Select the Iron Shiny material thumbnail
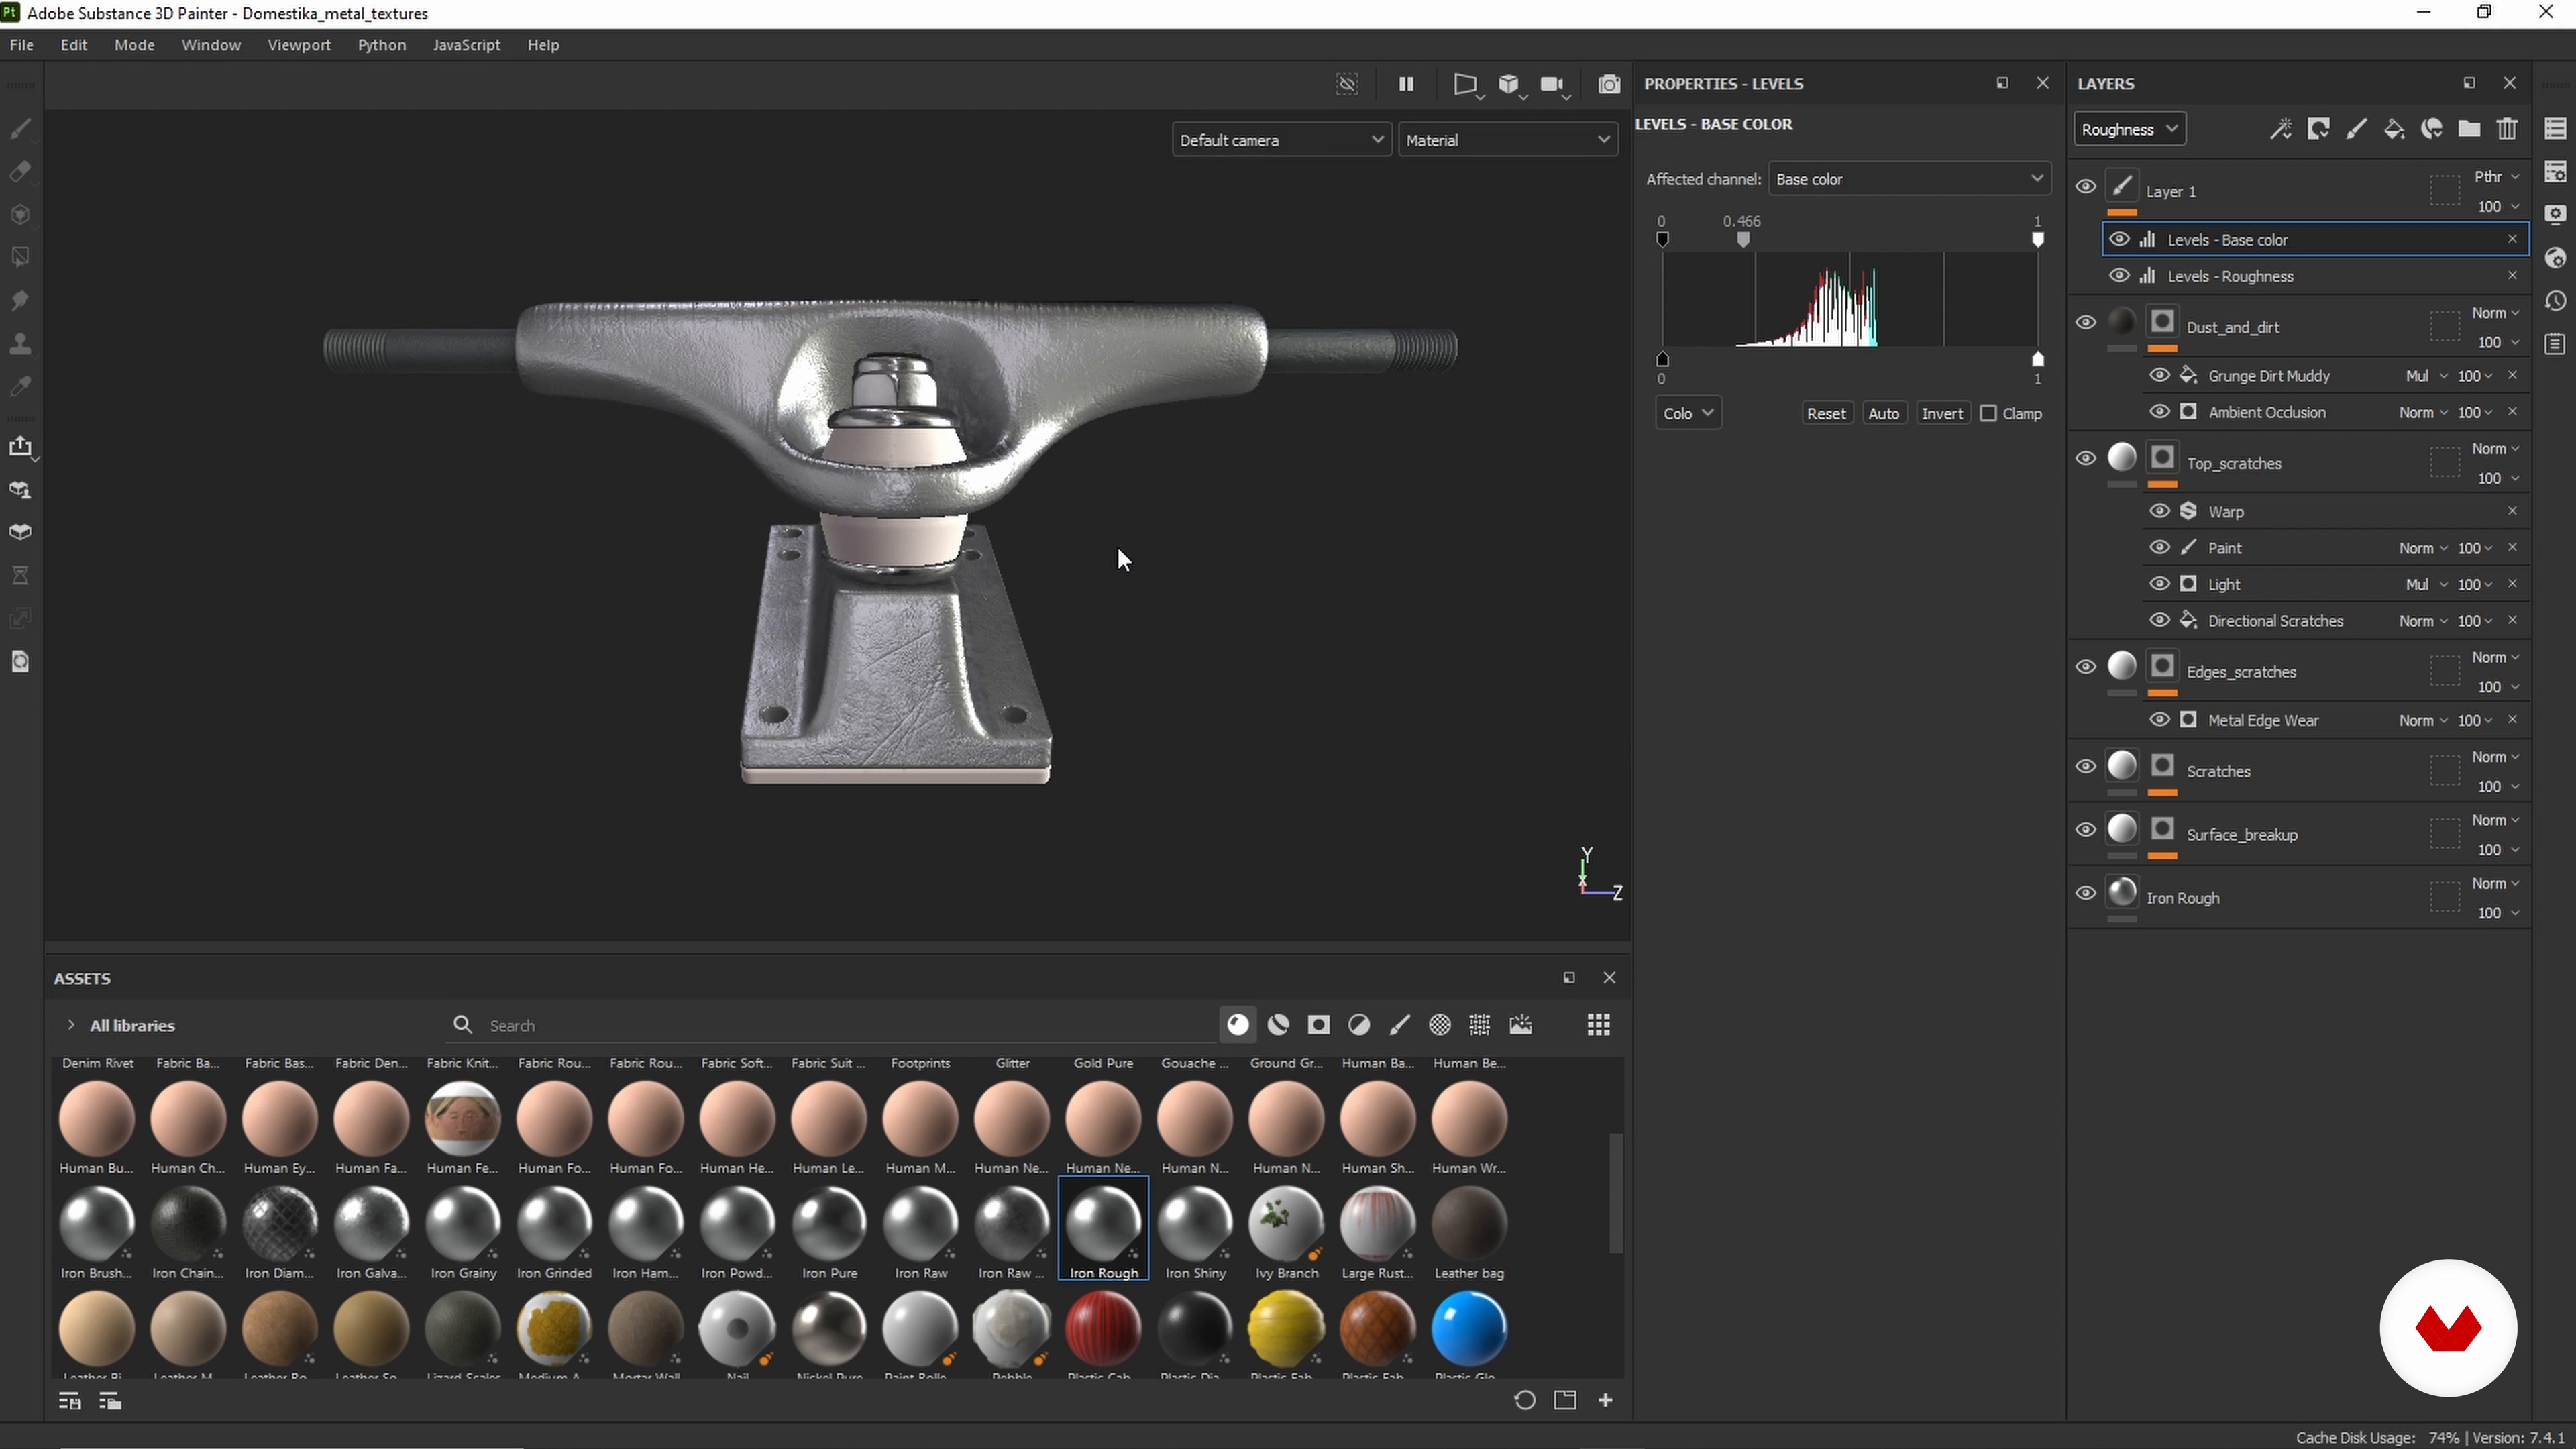The width and height of the screenshot is (2576, 1449). 1195,1223
